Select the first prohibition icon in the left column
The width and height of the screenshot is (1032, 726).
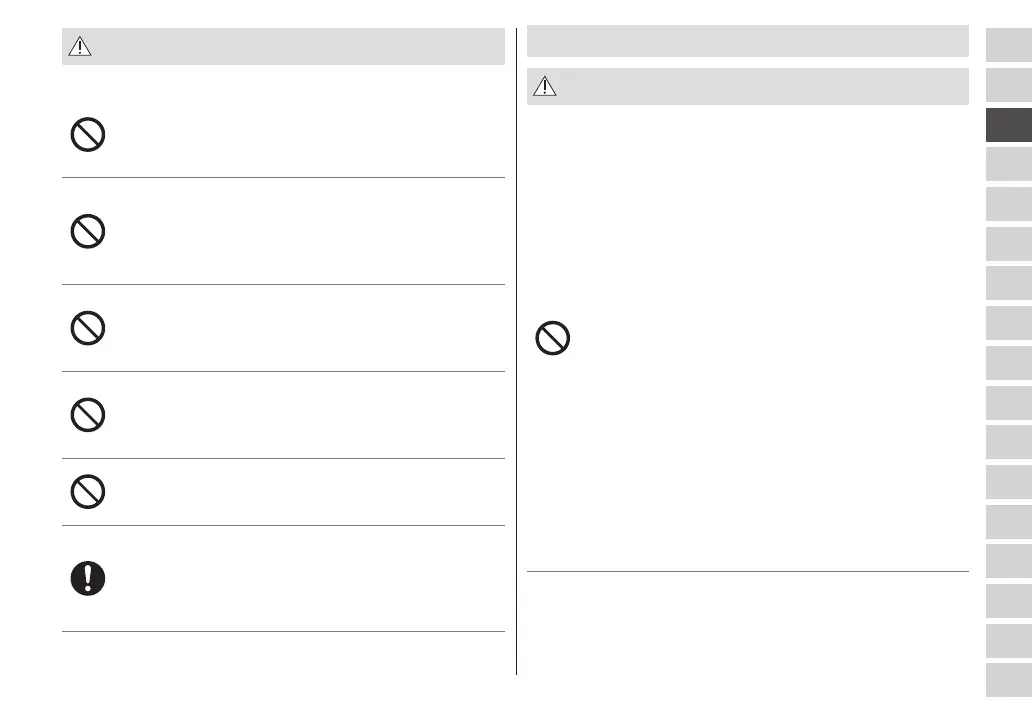click(x=88, y=135)
